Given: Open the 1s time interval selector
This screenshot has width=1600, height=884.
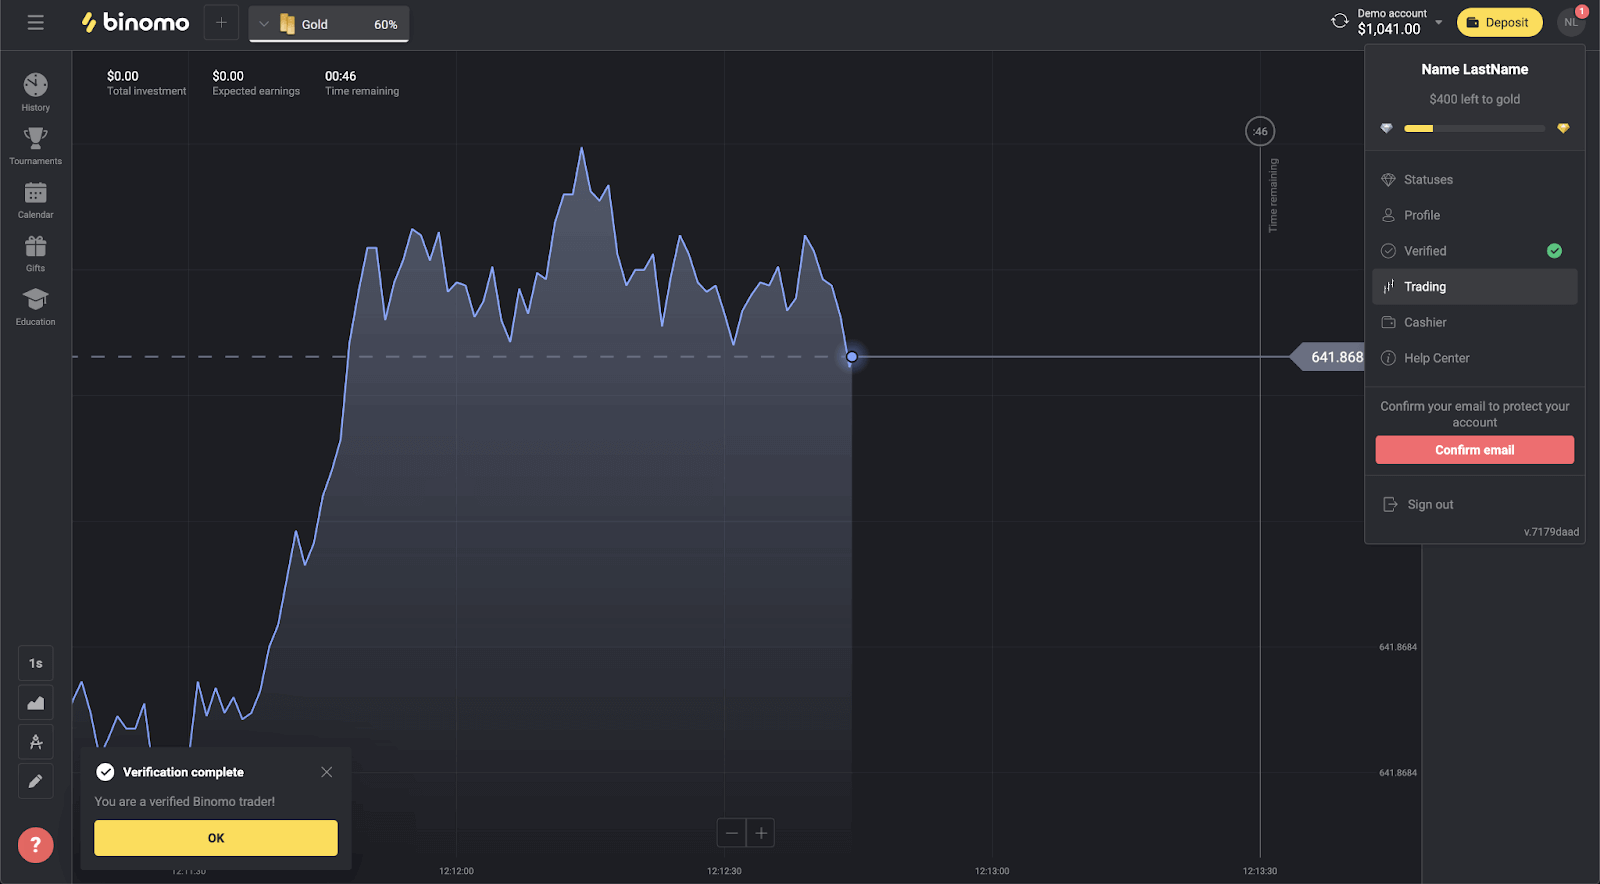Looking at the screenshot, I should pyautogui.click(x=35, y=663).
